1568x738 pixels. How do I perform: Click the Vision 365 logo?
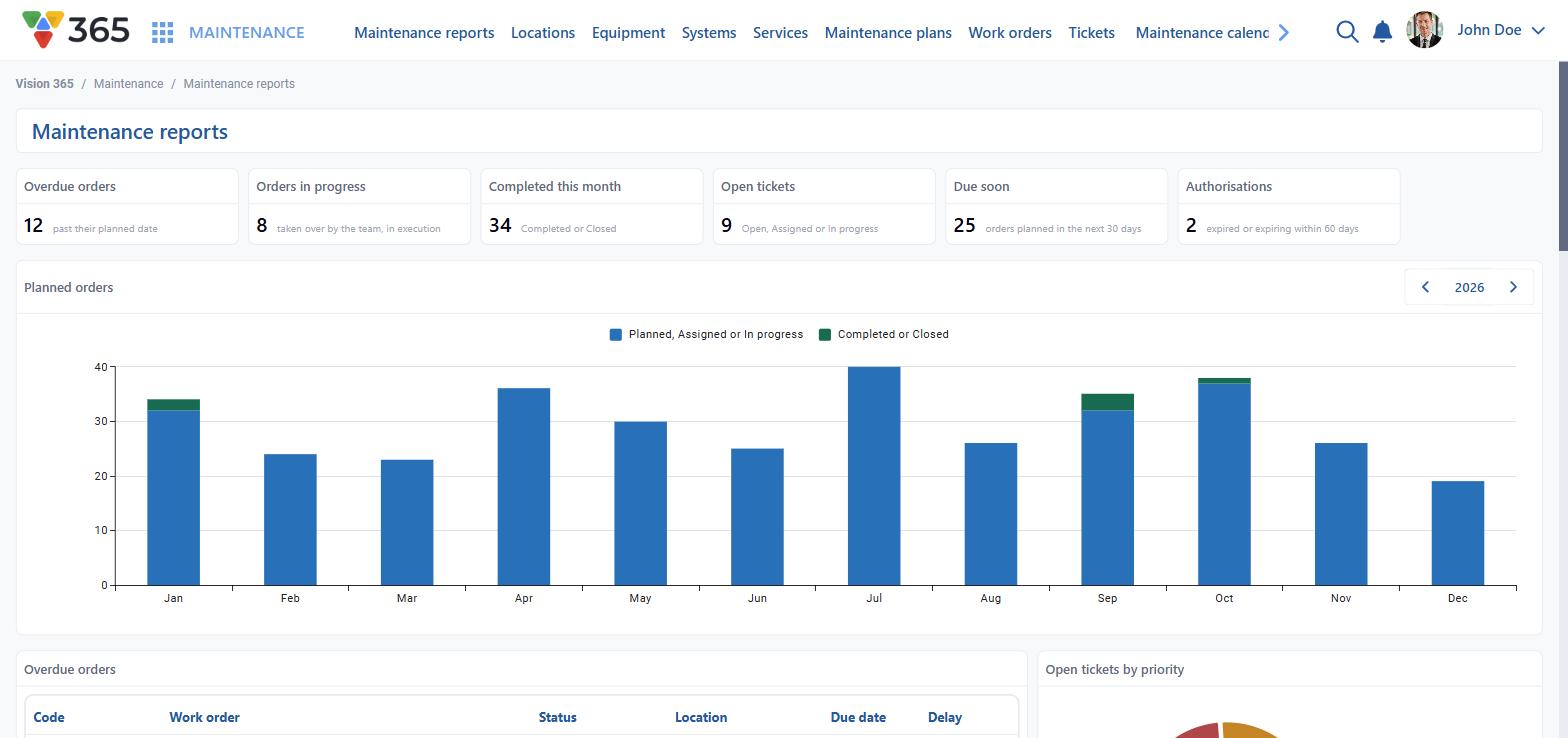(x=76, y=30)
